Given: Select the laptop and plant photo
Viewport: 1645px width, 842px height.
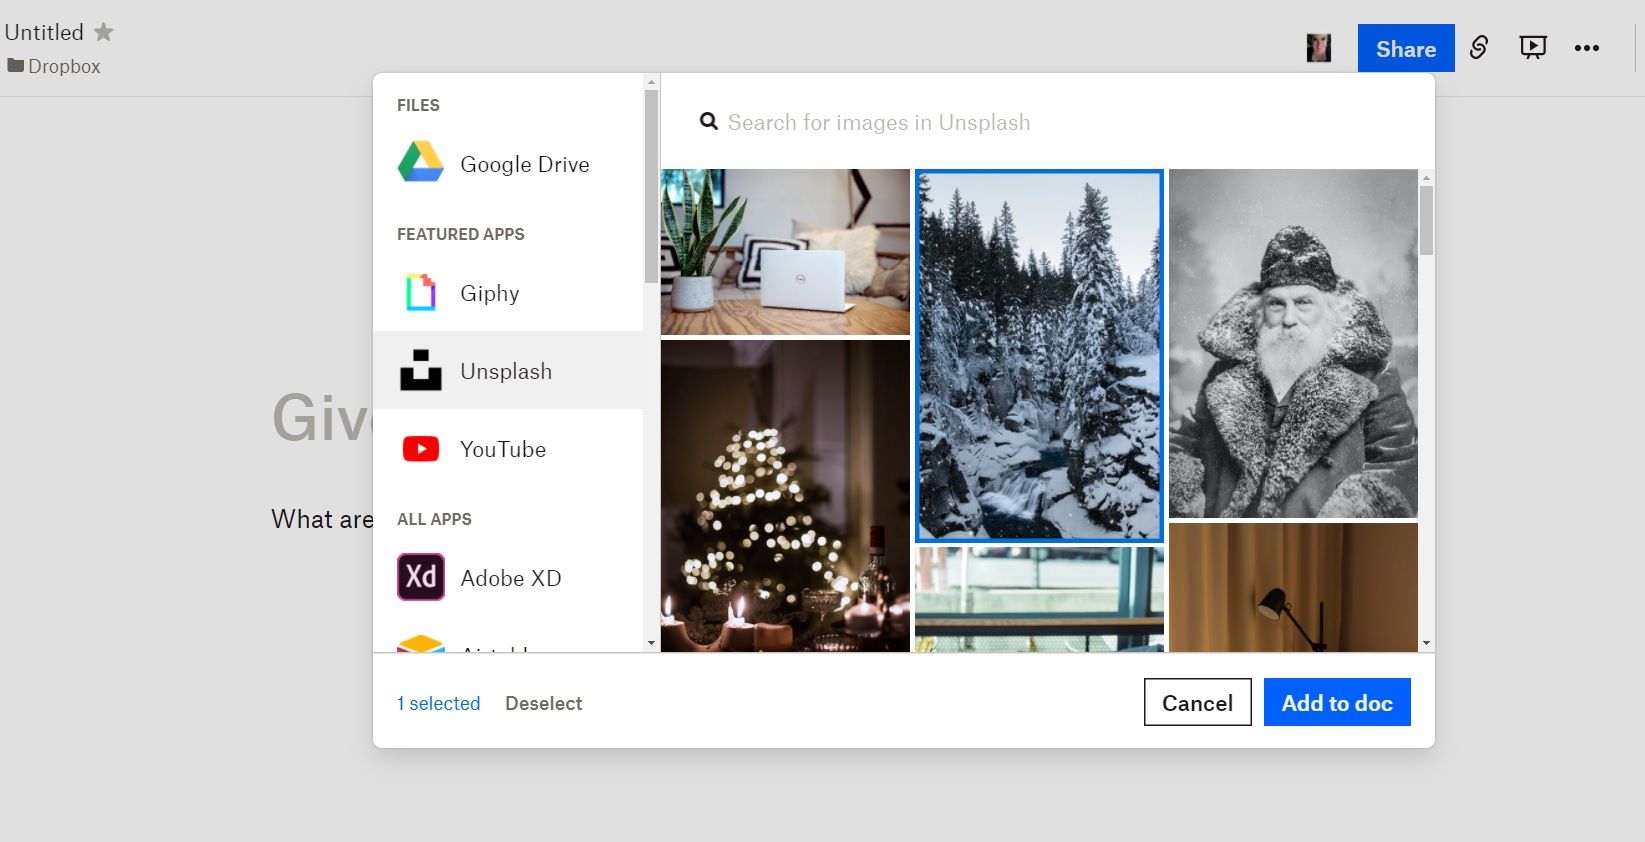Looking at the screenshot, I should [785, 251].
